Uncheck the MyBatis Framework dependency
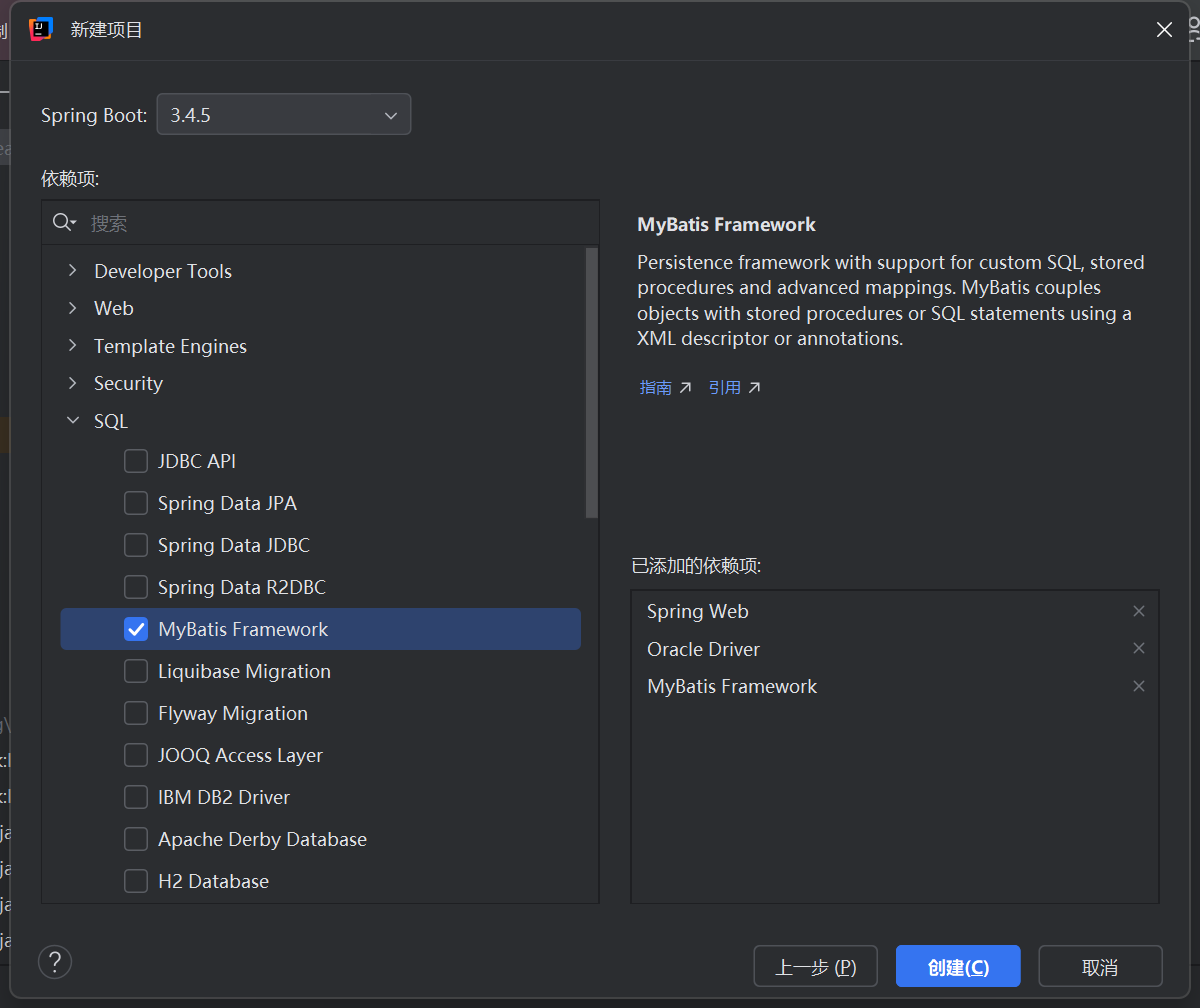 (136, 629)
